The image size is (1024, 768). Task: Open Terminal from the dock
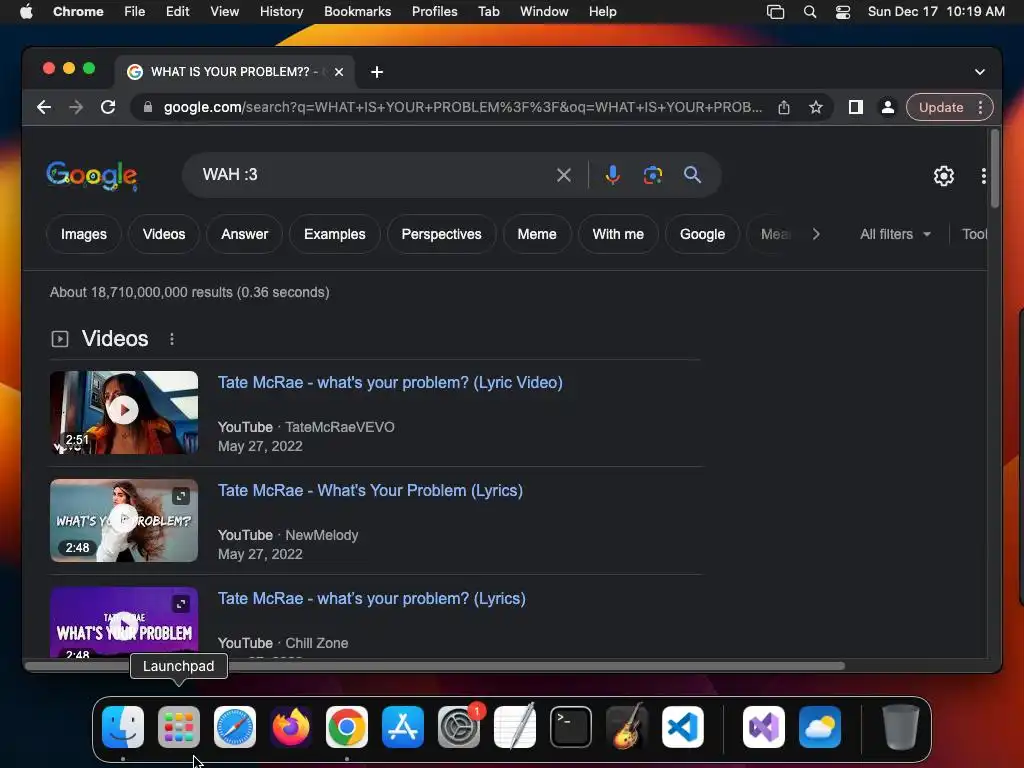pos(571,727)
